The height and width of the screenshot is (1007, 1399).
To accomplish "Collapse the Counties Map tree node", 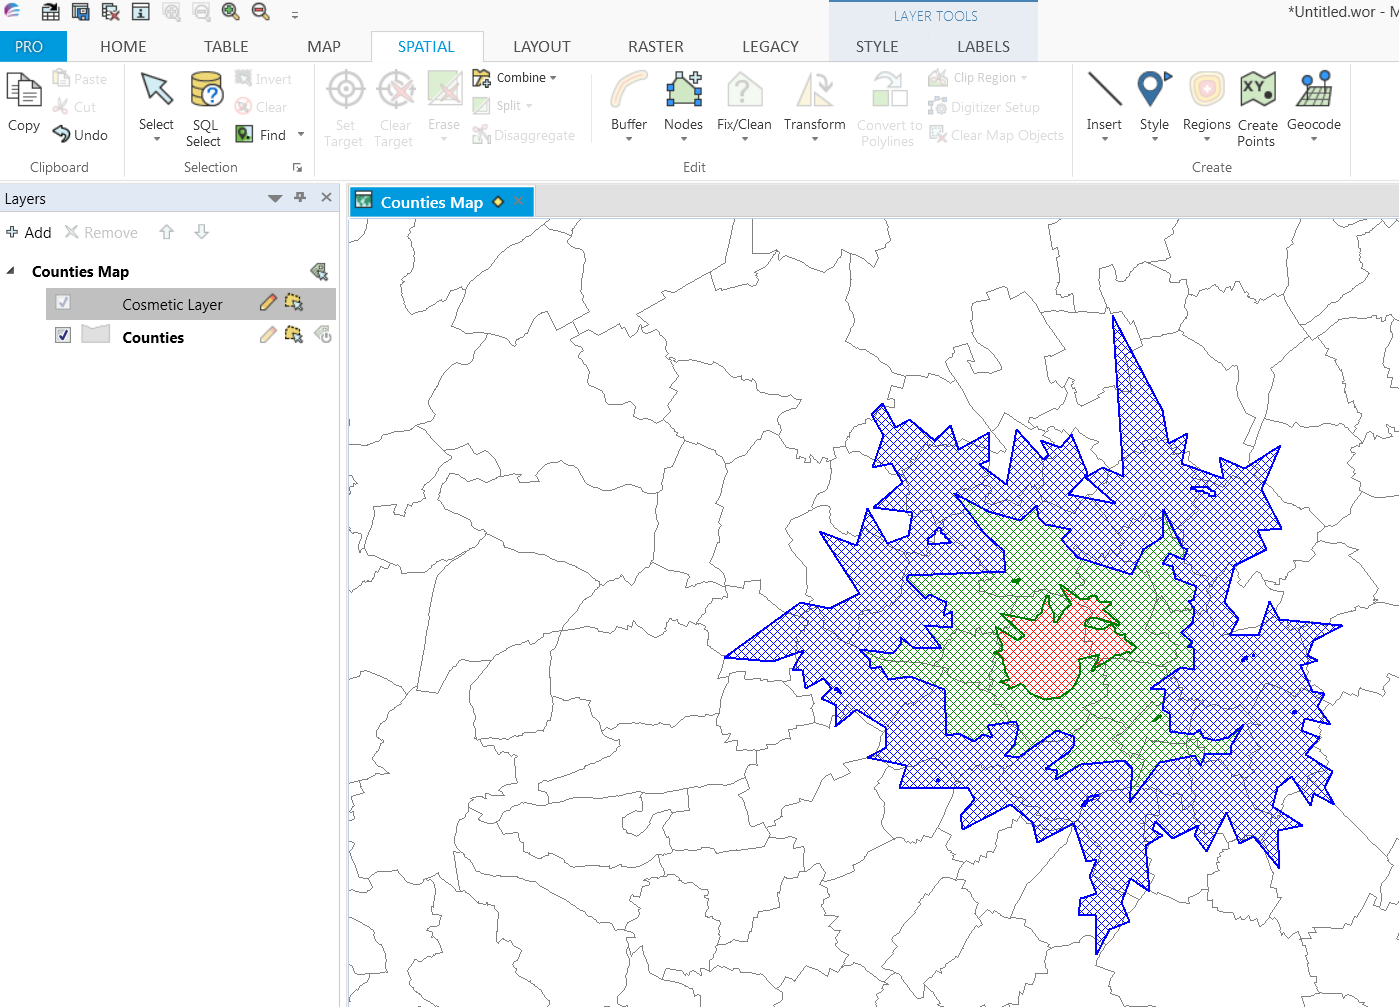I will pos(11,271).
